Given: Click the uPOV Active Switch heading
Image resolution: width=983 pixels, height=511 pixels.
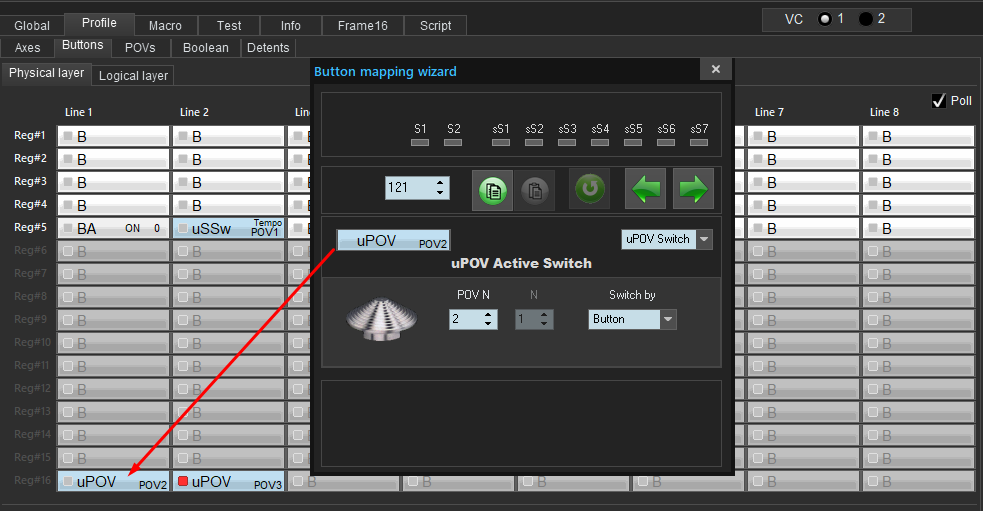Looking at the screenshot, I should (x=521, y=263).
